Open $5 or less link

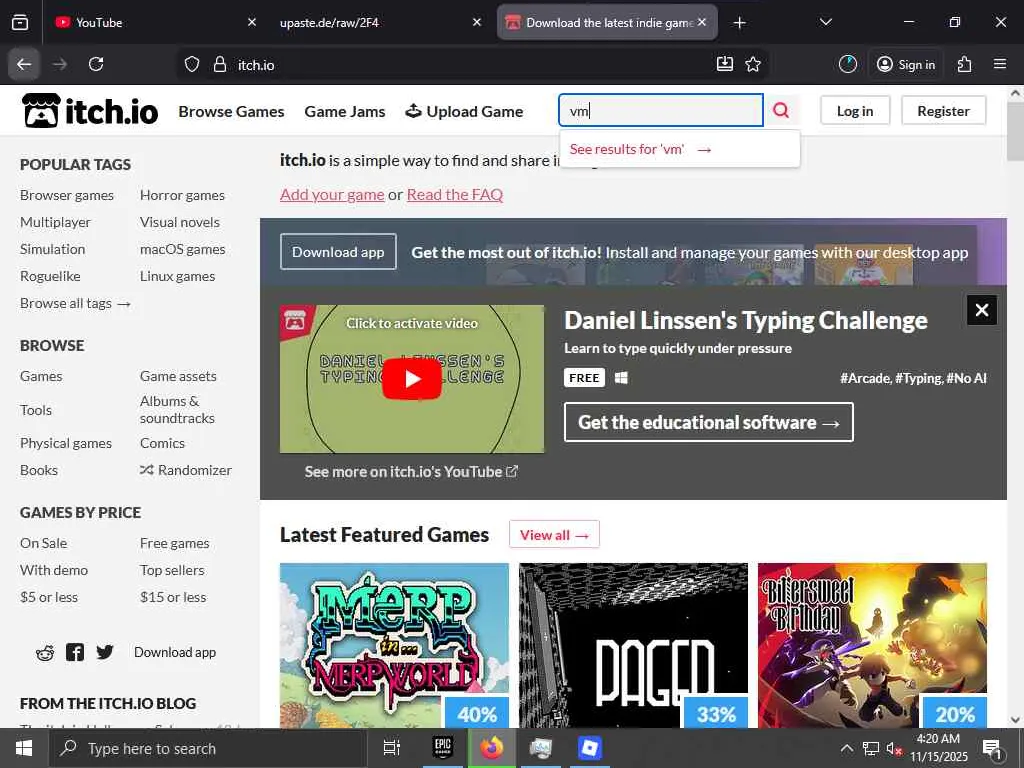point(49,597)
